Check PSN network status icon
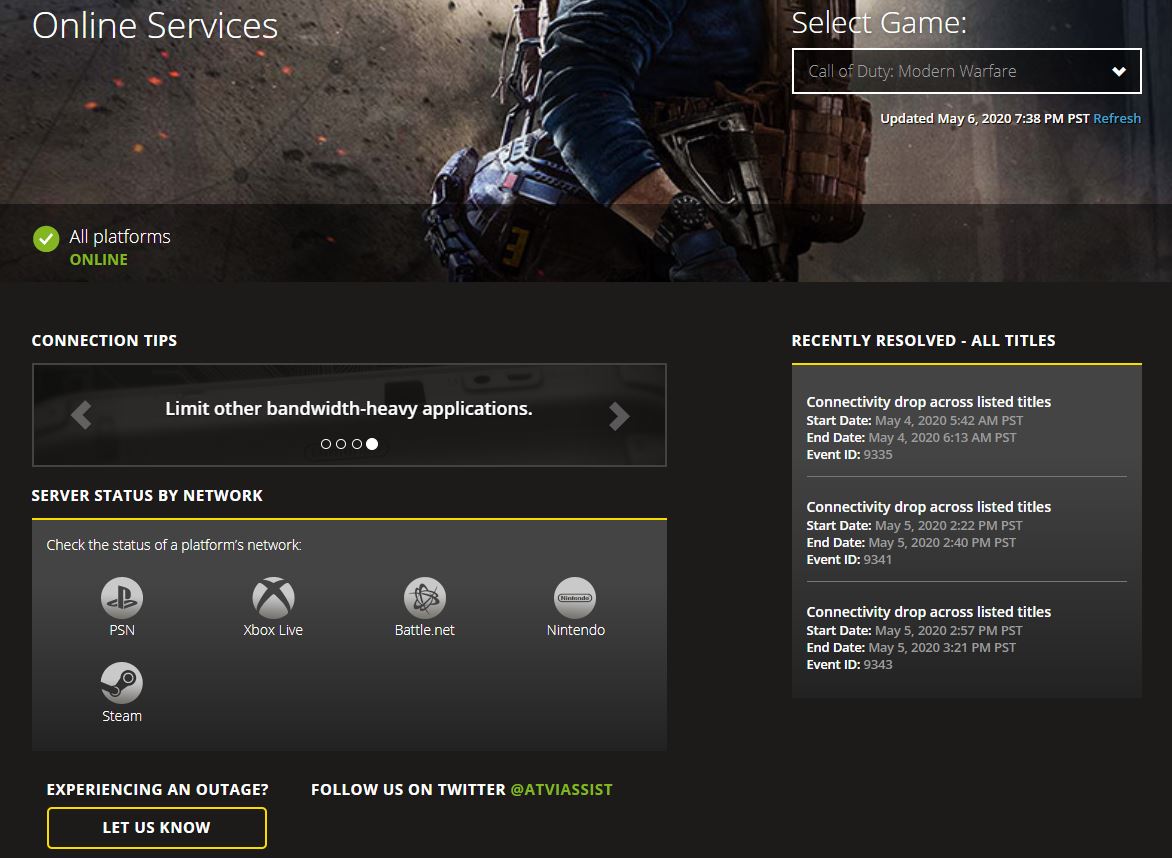Viewport: 1172px width, 858px height. click(122, 598)
